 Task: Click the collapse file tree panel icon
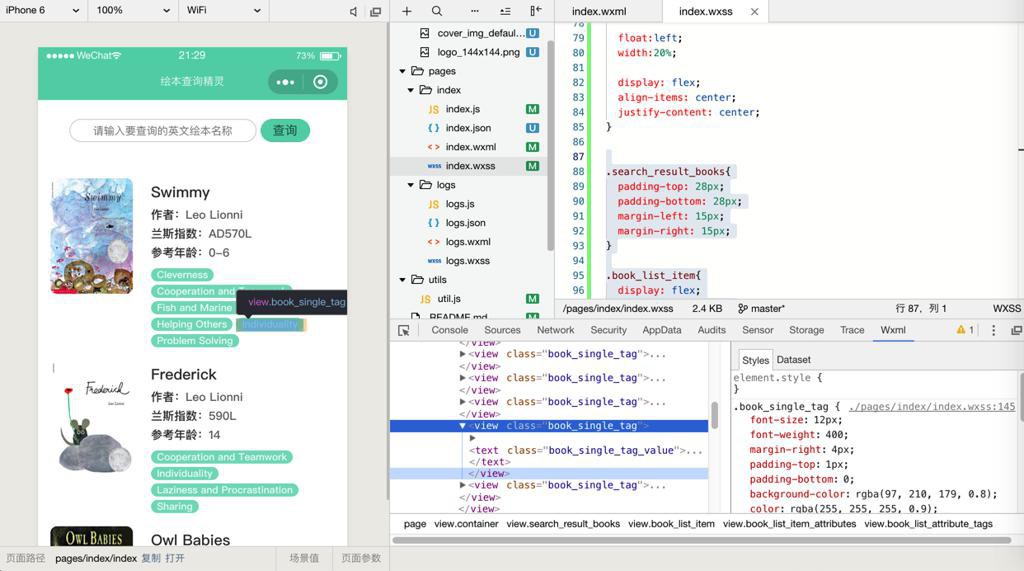point(536,11)
